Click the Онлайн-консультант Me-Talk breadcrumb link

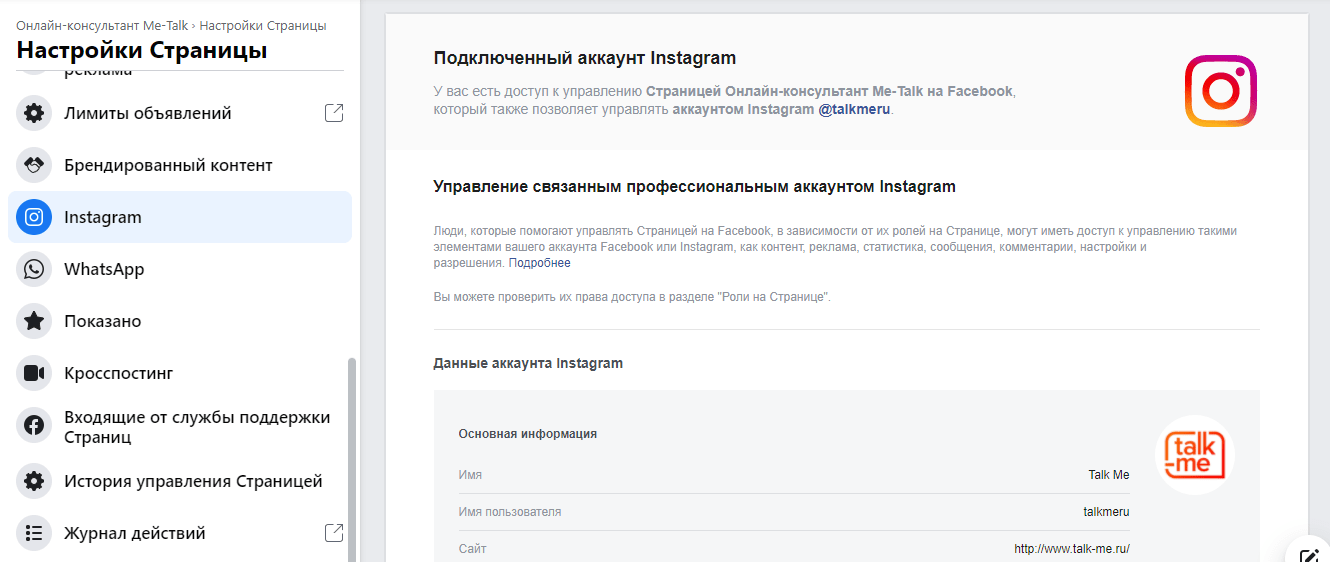(x=102, y=25)
